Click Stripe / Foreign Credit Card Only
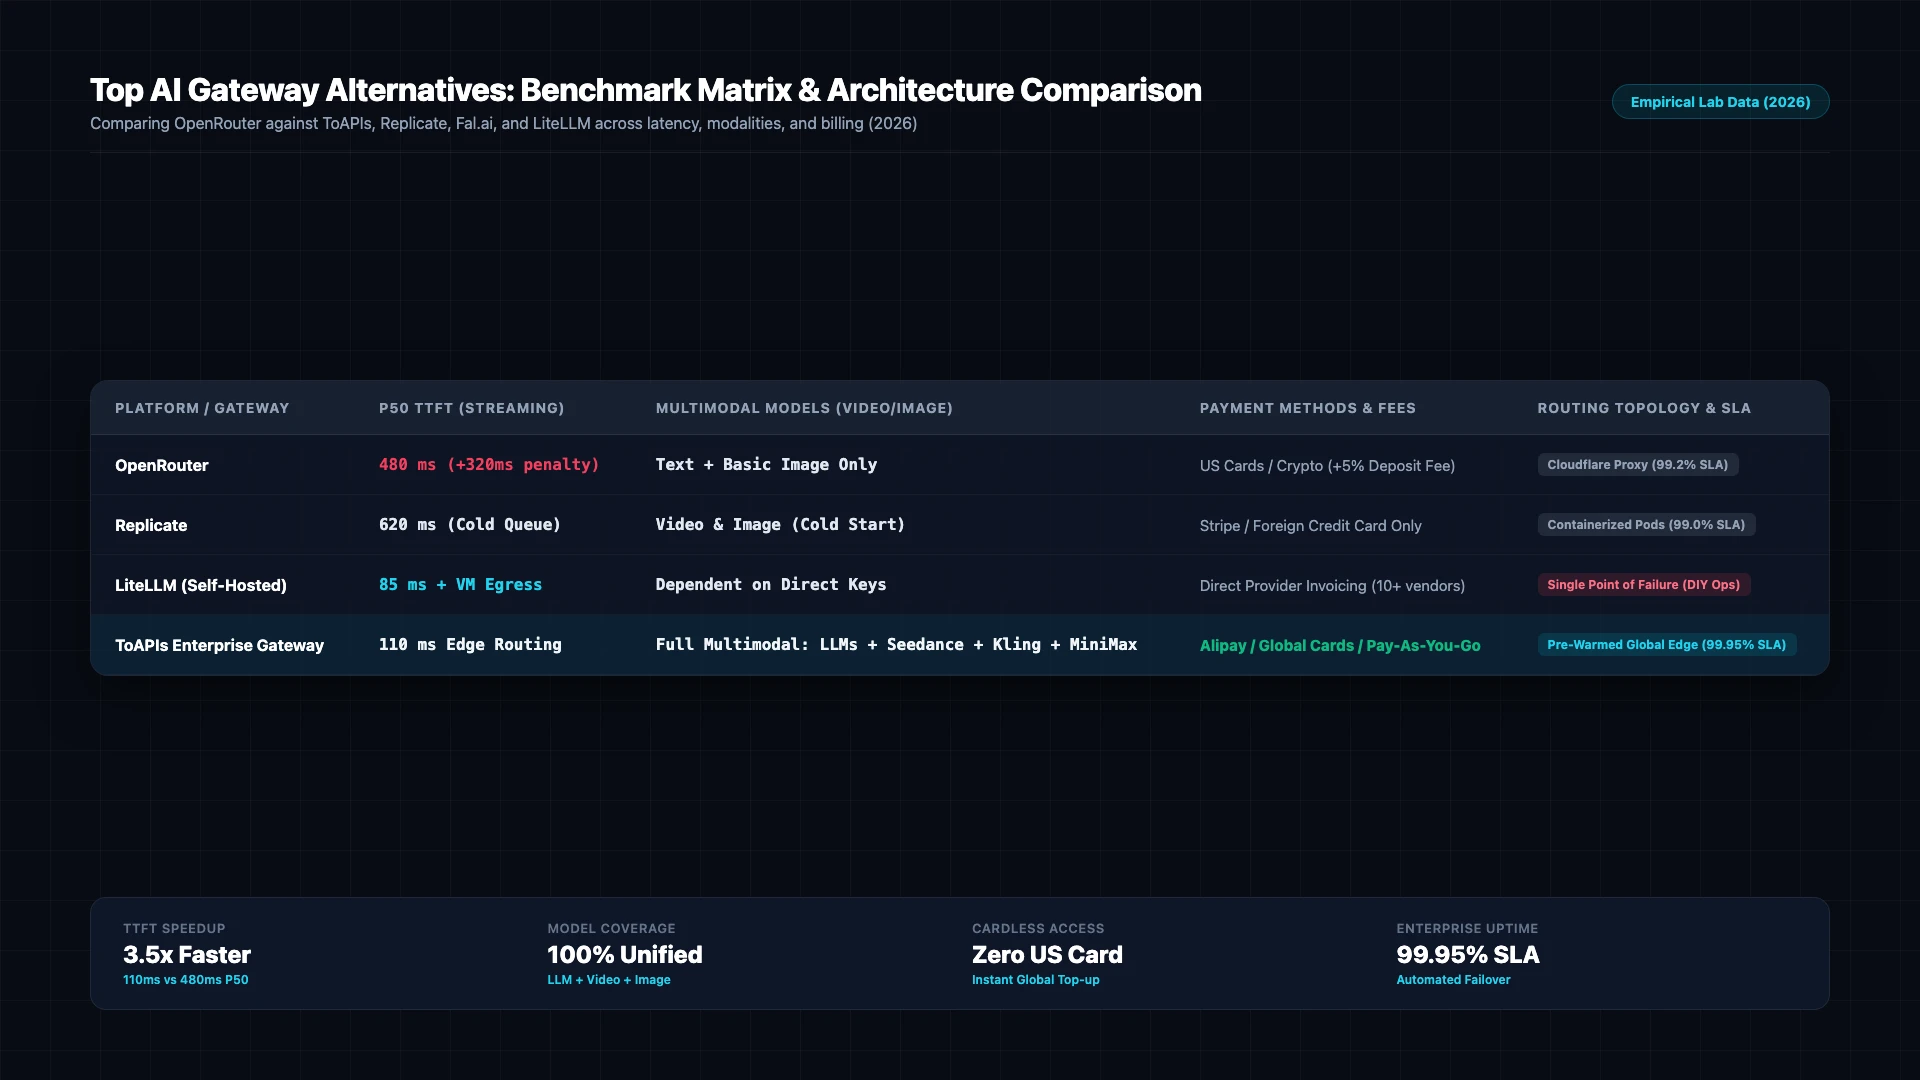1920x1080 pixels. 1310,526
